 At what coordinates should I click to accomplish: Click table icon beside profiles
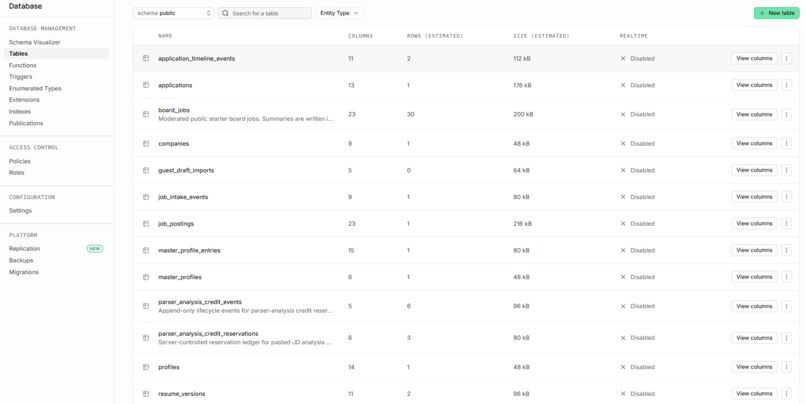pos(146,367)
